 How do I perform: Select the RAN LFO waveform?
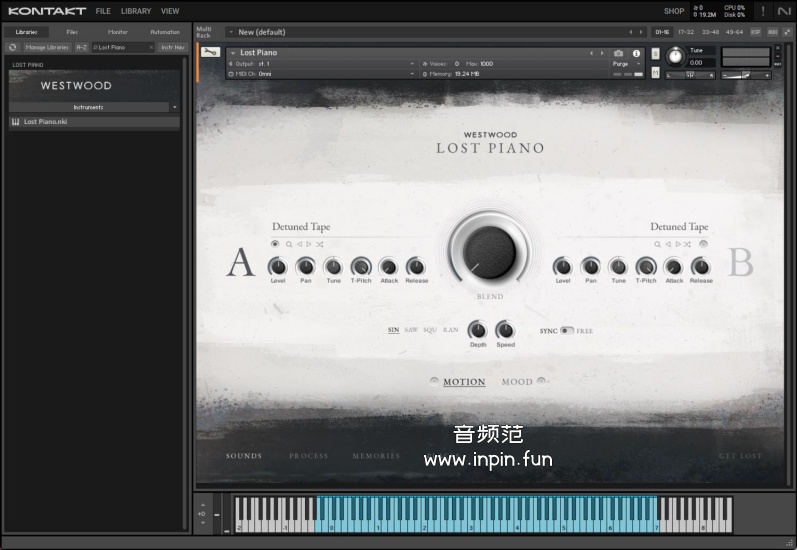(450, 330)
